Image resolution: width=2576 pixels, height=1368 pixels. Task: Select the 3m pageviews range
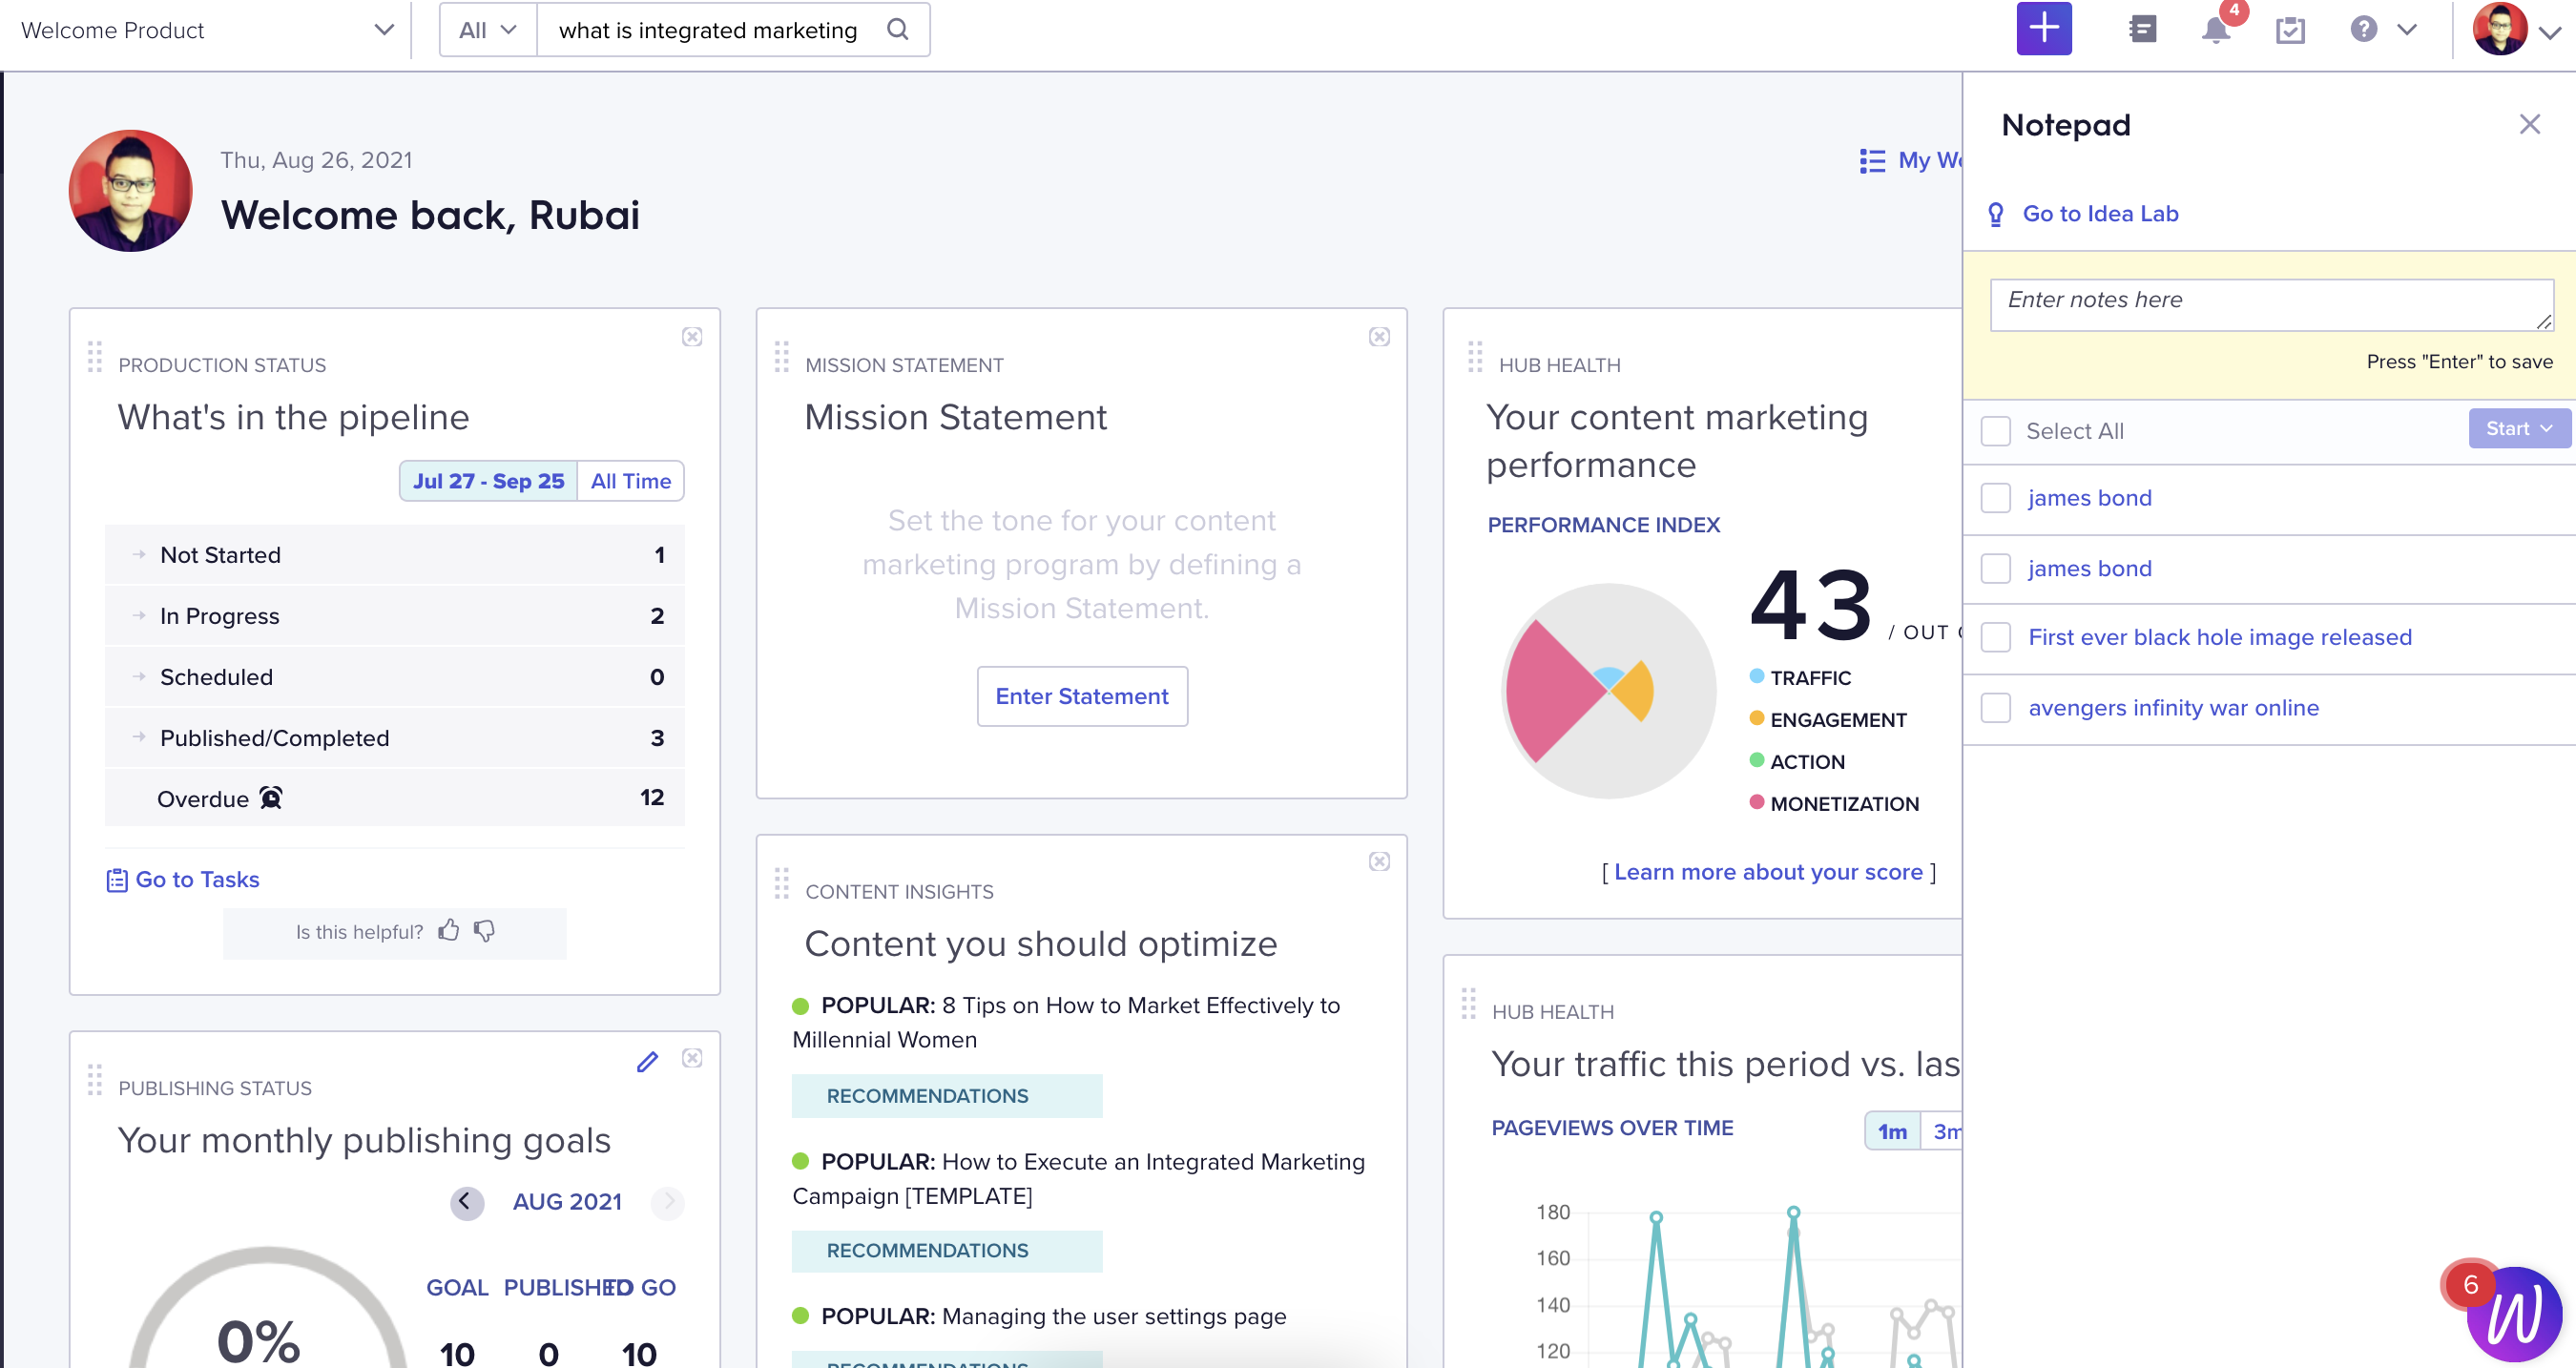pos(1943,1132)
